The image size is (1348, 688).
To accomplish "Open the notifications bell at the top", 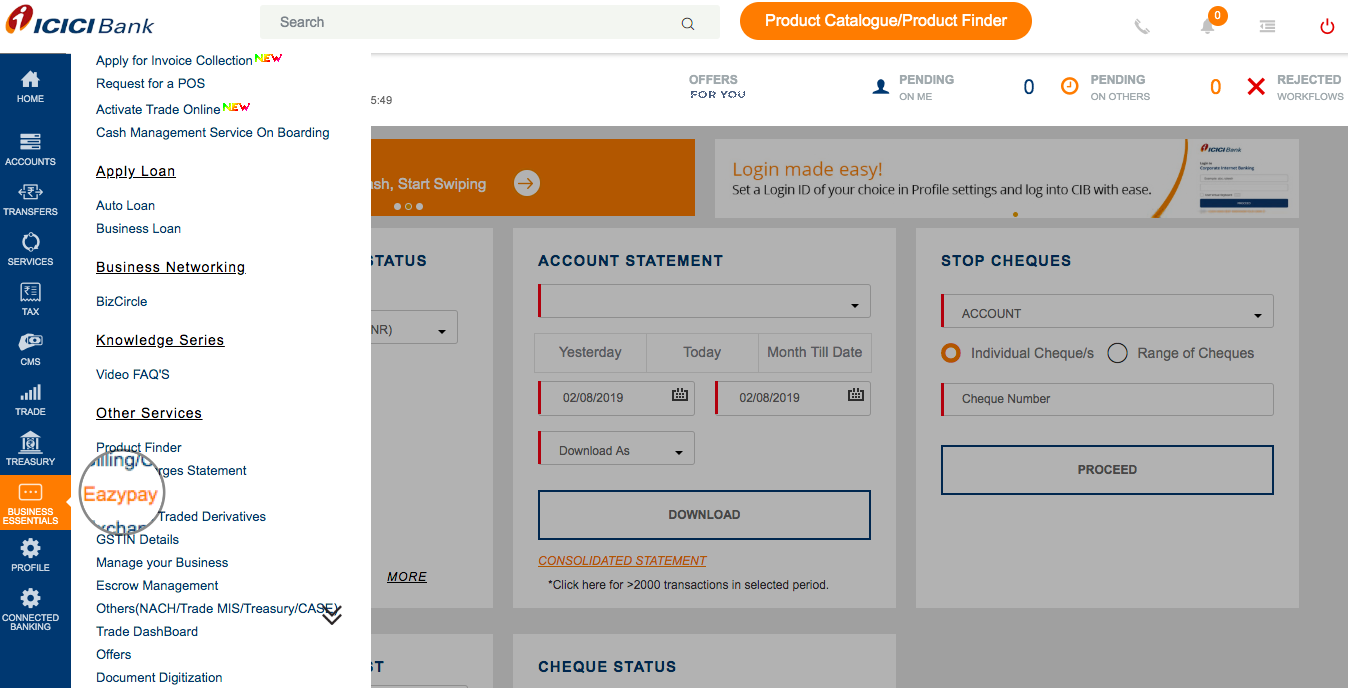I will 1206,26.
